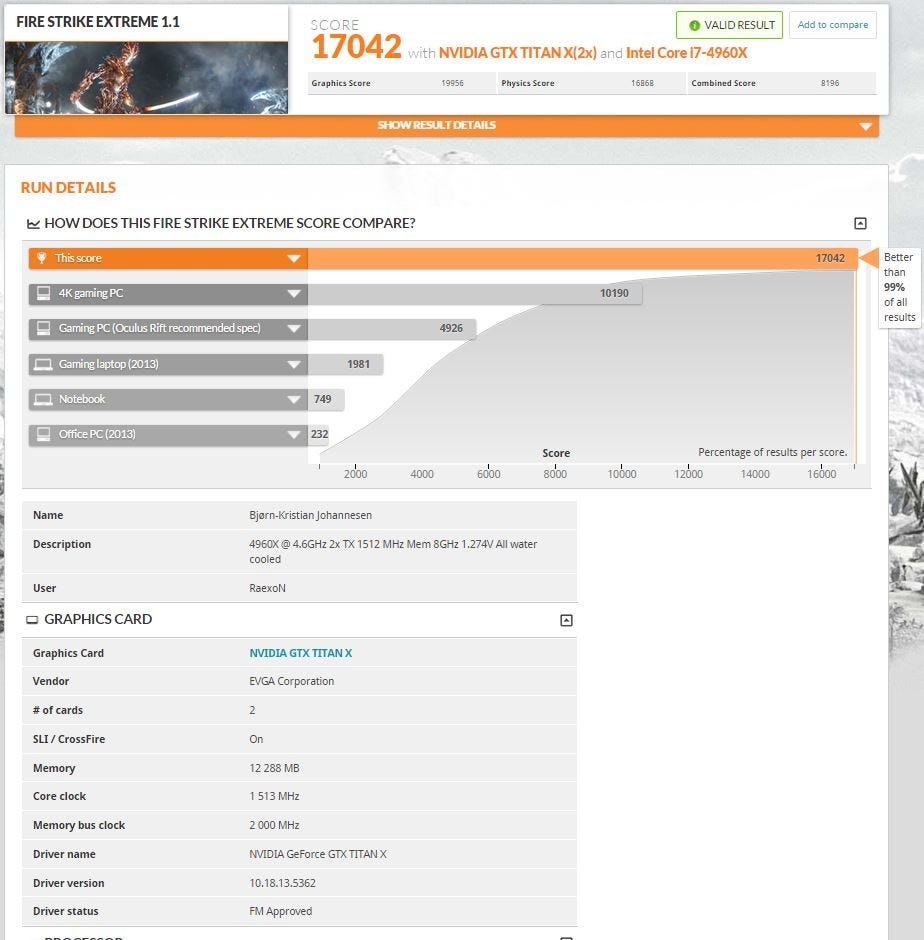Expand the SHOW RESULT DETAILS bar
Screen dimensions: 924x940
point(447,125)
